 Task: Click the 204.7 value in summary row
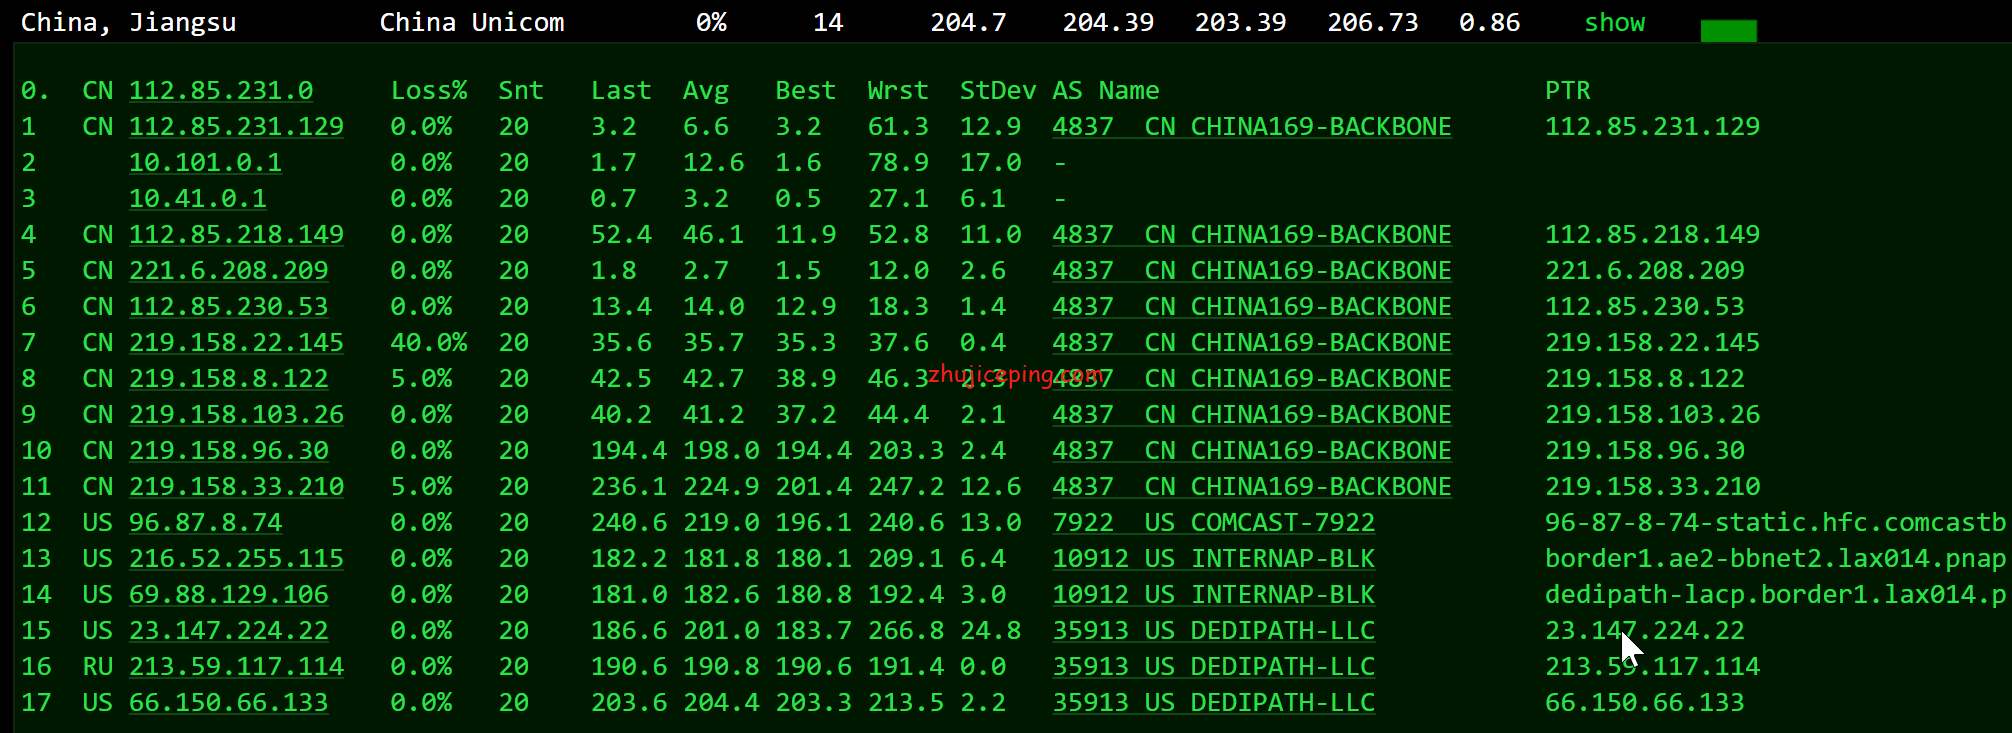point(968,22)
